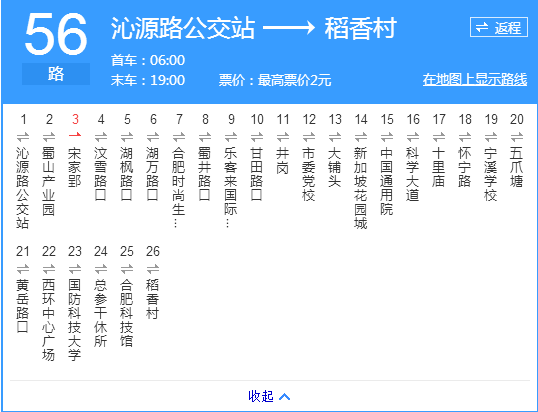Select stop 十里庙

pyautogui.click(x=439, y=167)
